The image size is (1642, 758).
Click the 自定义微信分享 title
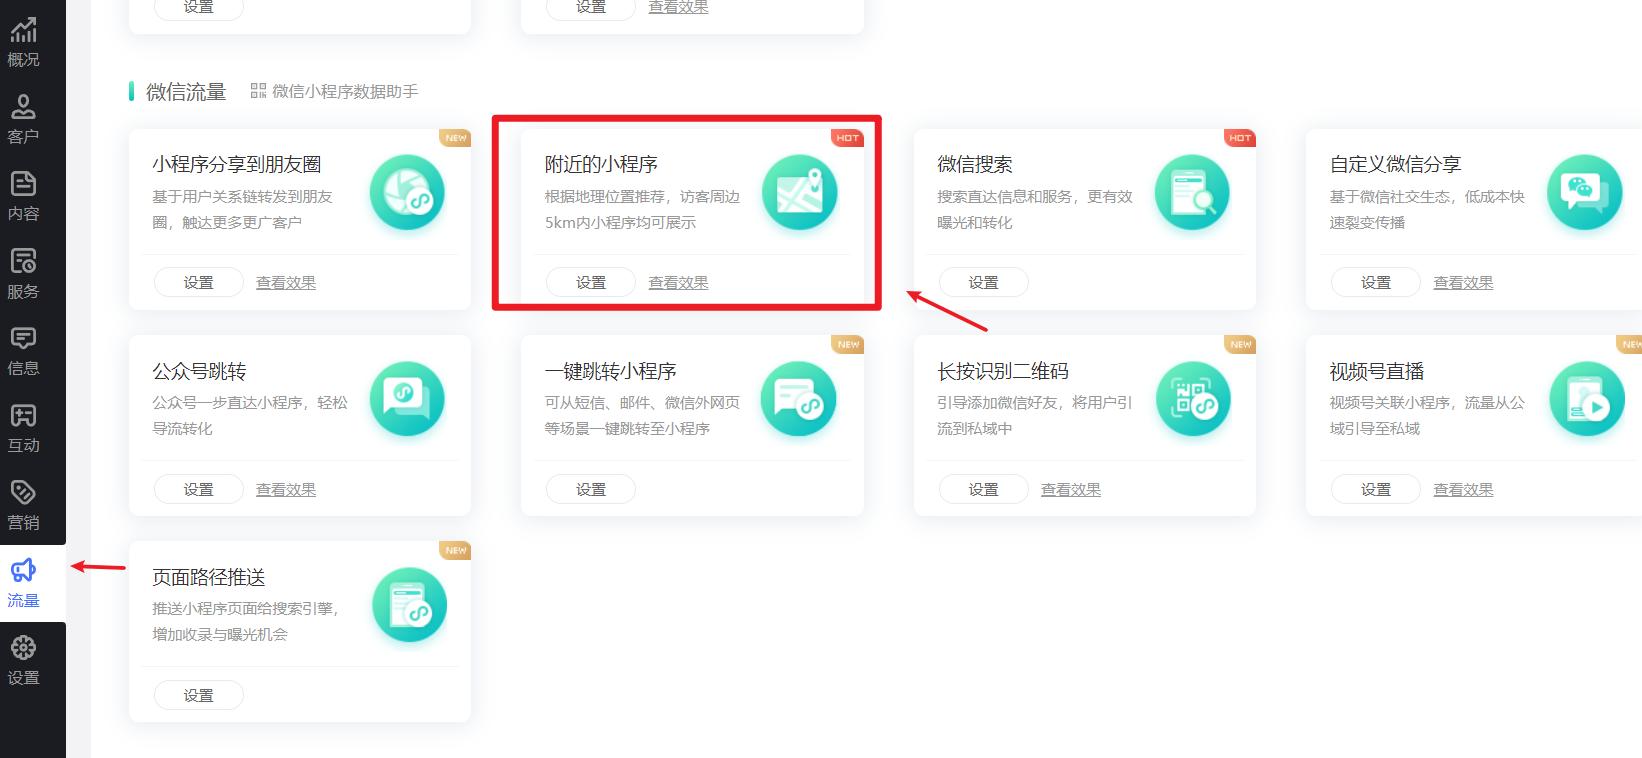(1395, 164)
